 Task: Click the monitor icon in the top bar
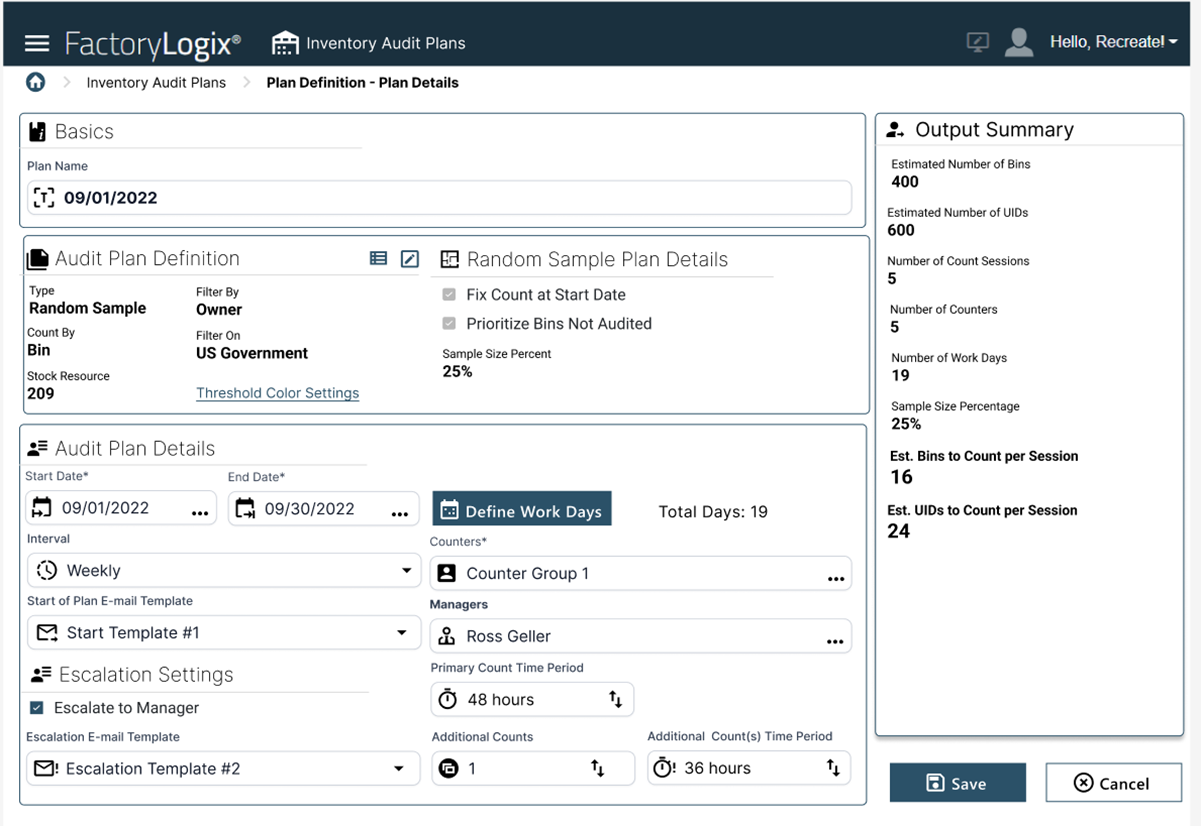(977, 42)
